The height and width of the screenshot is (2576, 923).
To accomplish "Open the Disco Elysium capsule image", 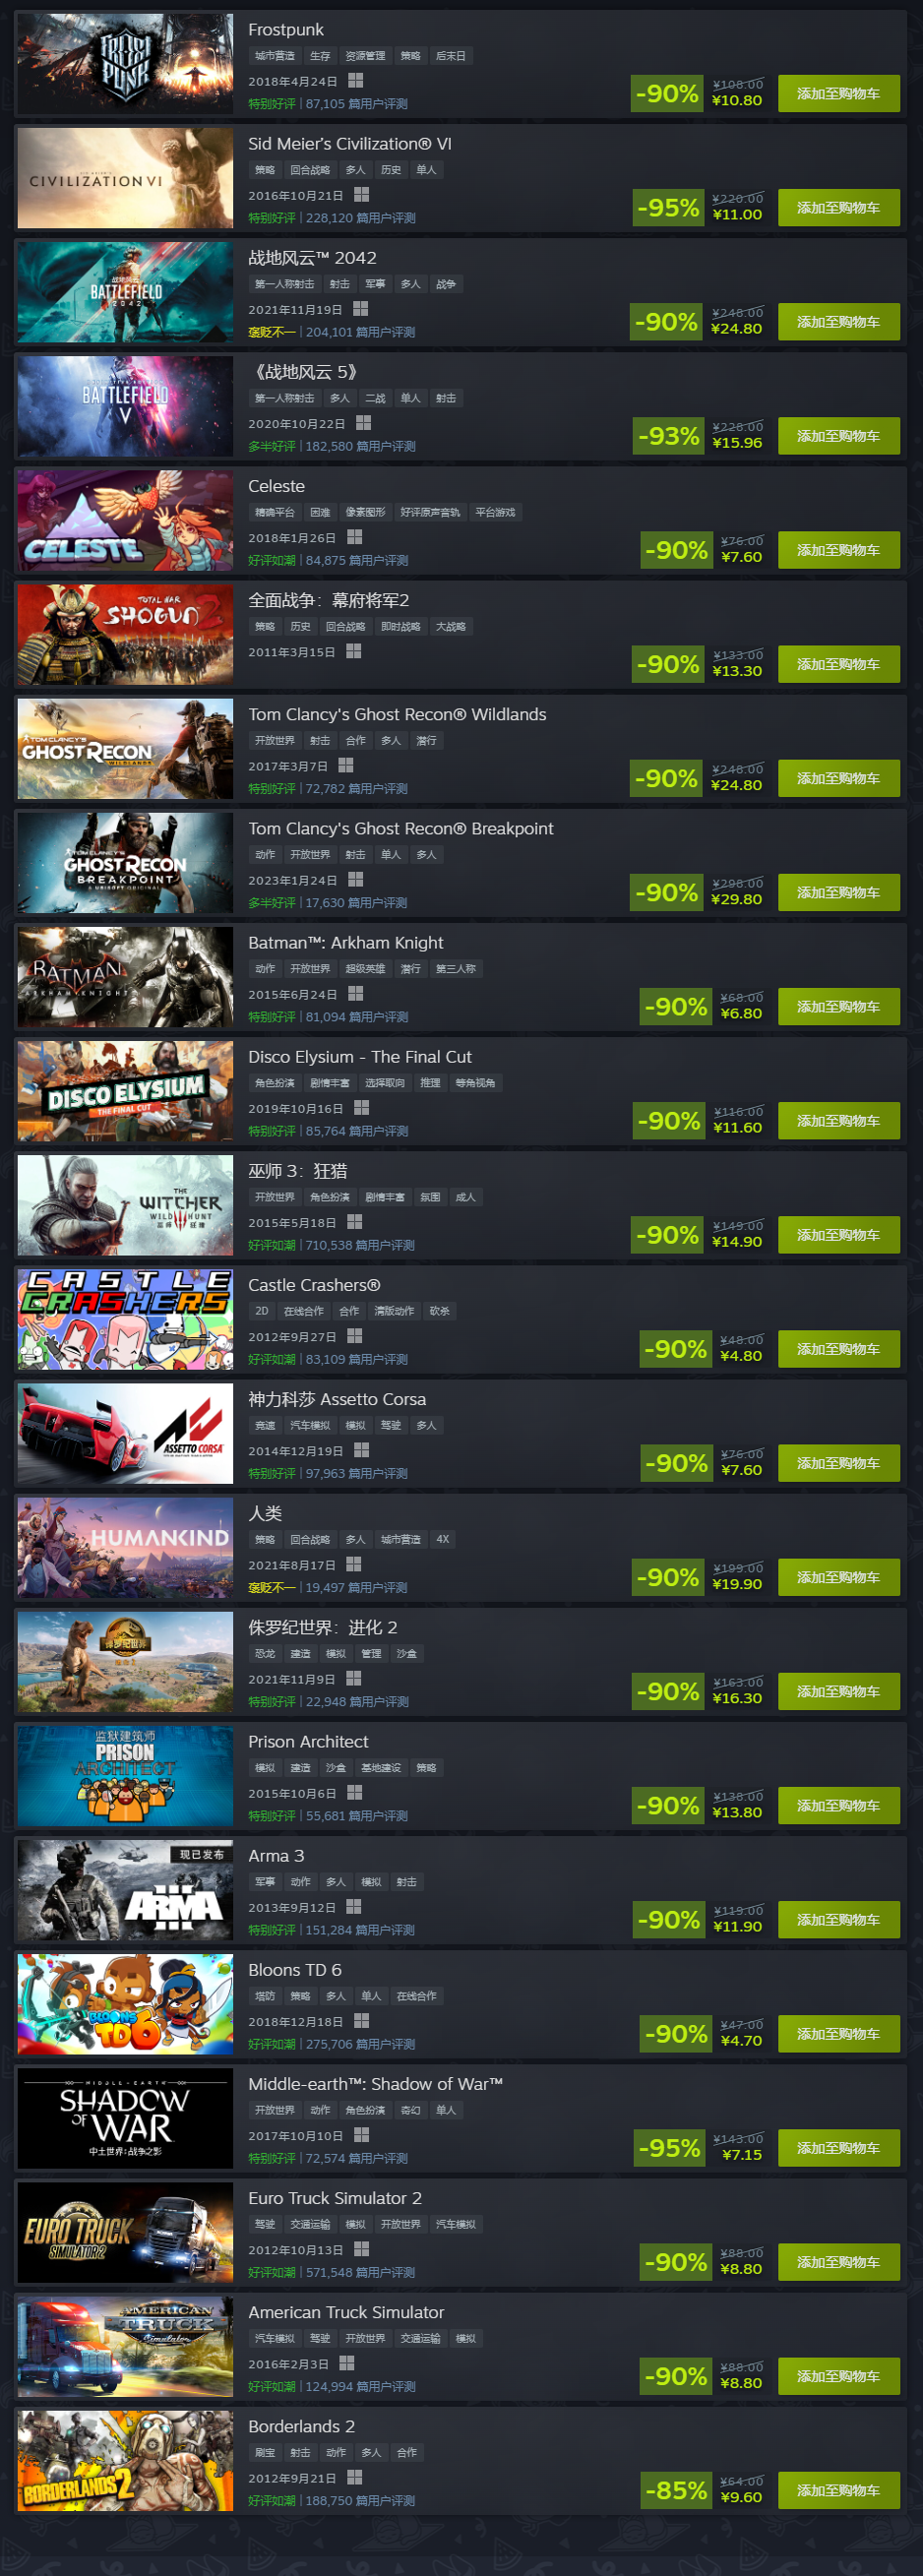I will [x=125, y=1090].
